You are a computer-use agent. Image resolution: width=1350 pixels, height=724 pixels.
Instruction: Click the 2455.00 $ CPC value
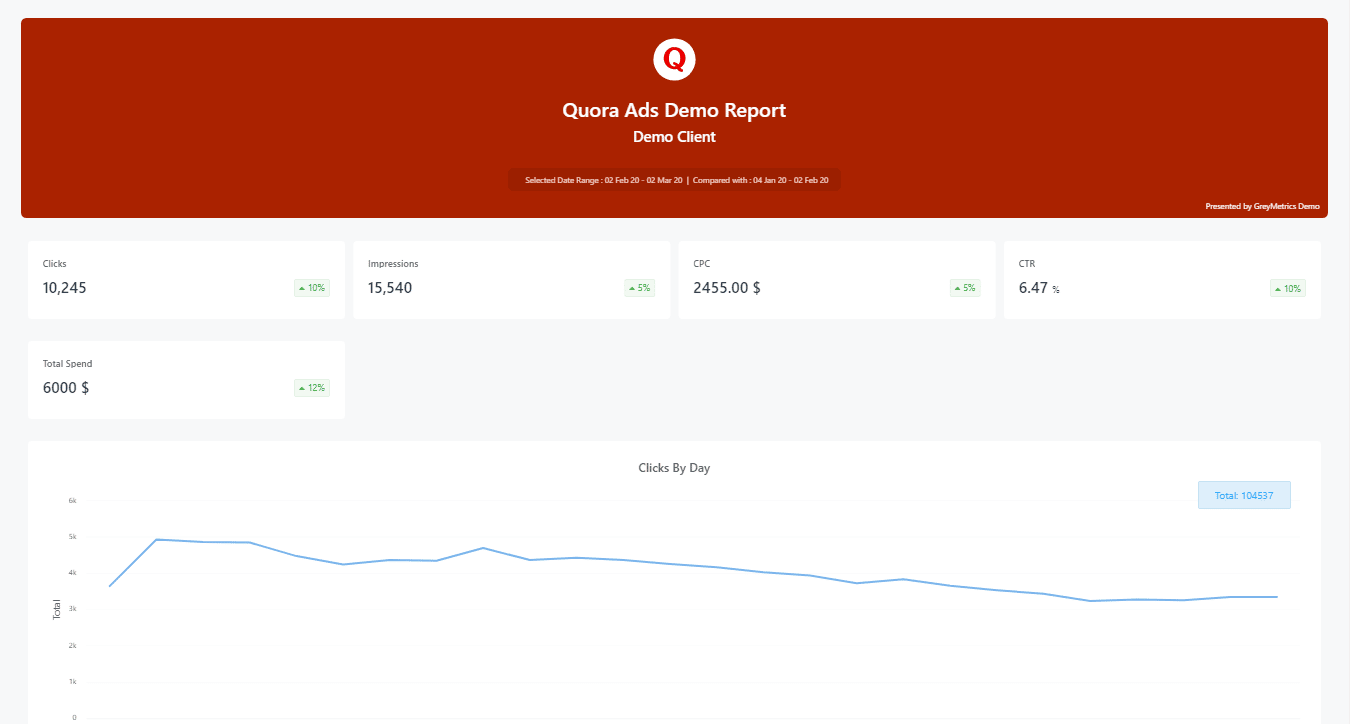point(727,288)
